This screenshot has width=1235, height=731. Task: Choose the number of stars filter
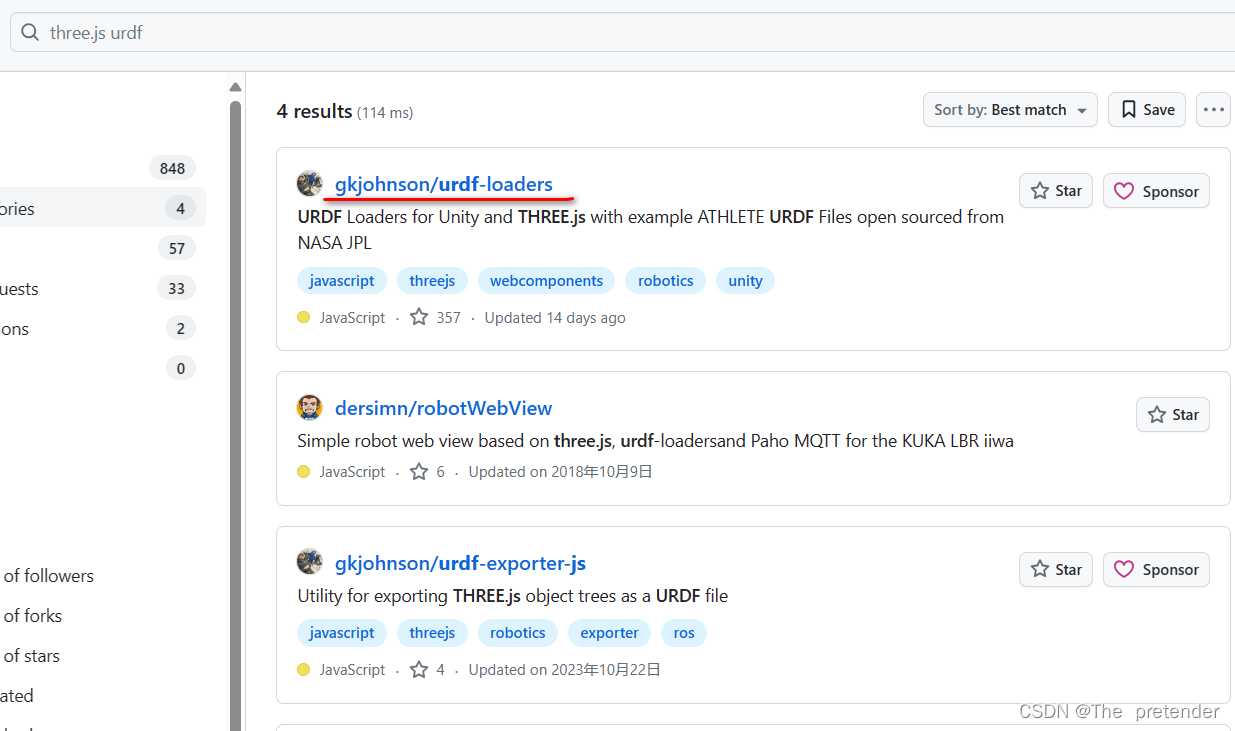pyautogui.click(x=31, y=656)
